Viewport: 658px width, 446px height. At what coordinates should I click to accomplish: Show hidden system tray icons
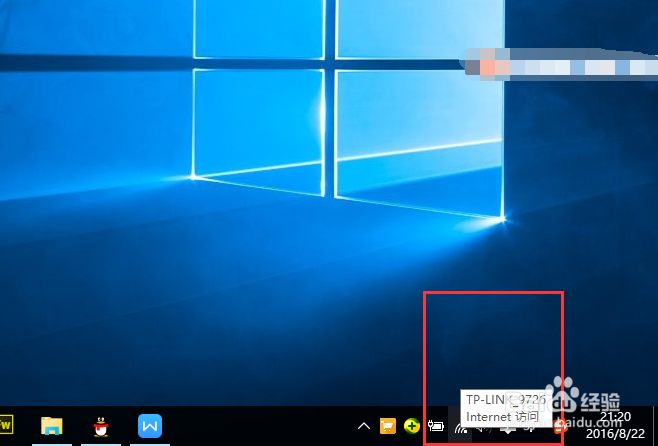pyautogui.click(x=364, y=427)
